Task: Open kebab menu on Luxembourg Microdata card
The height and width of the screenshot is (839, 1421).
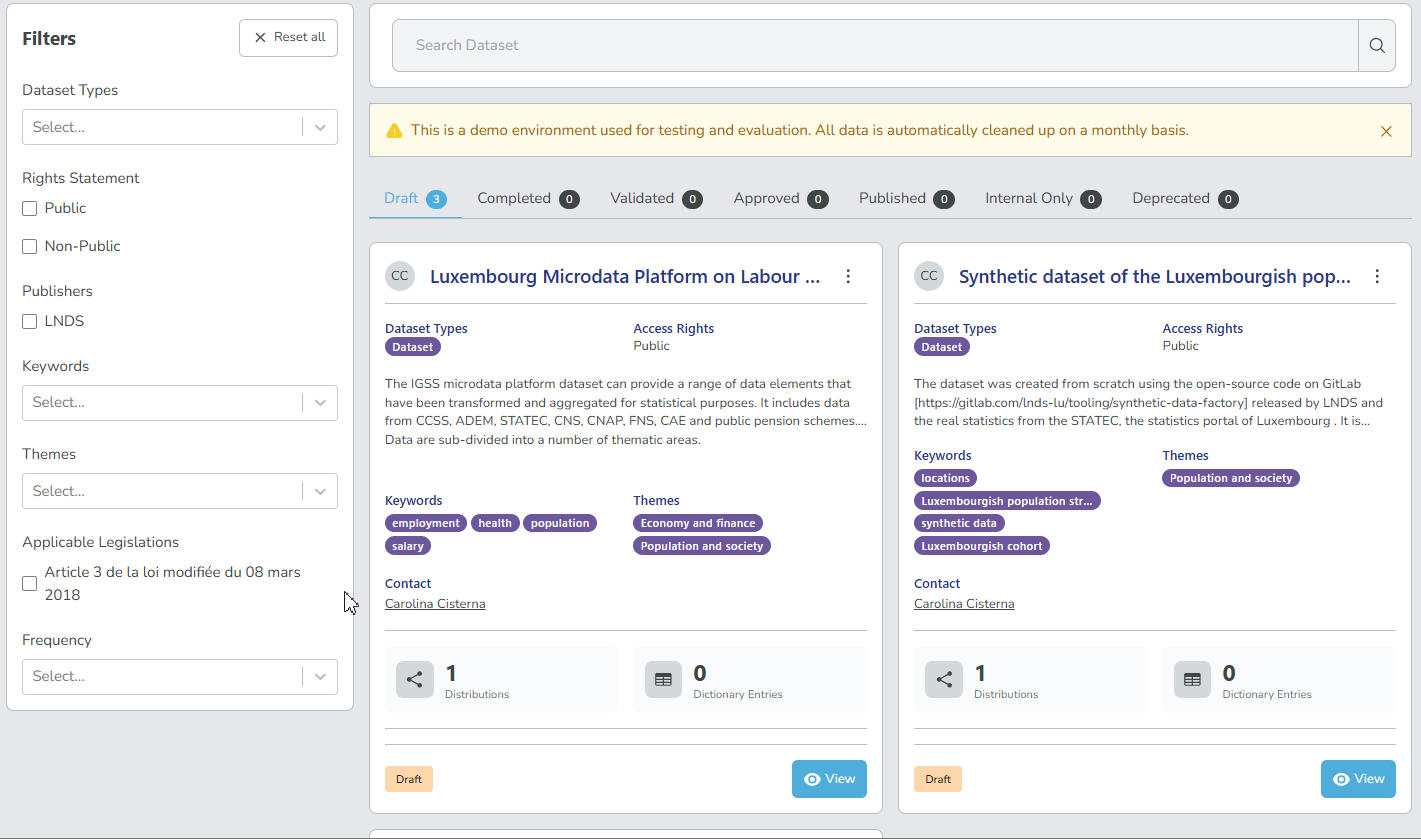Action: click(848, 277)
